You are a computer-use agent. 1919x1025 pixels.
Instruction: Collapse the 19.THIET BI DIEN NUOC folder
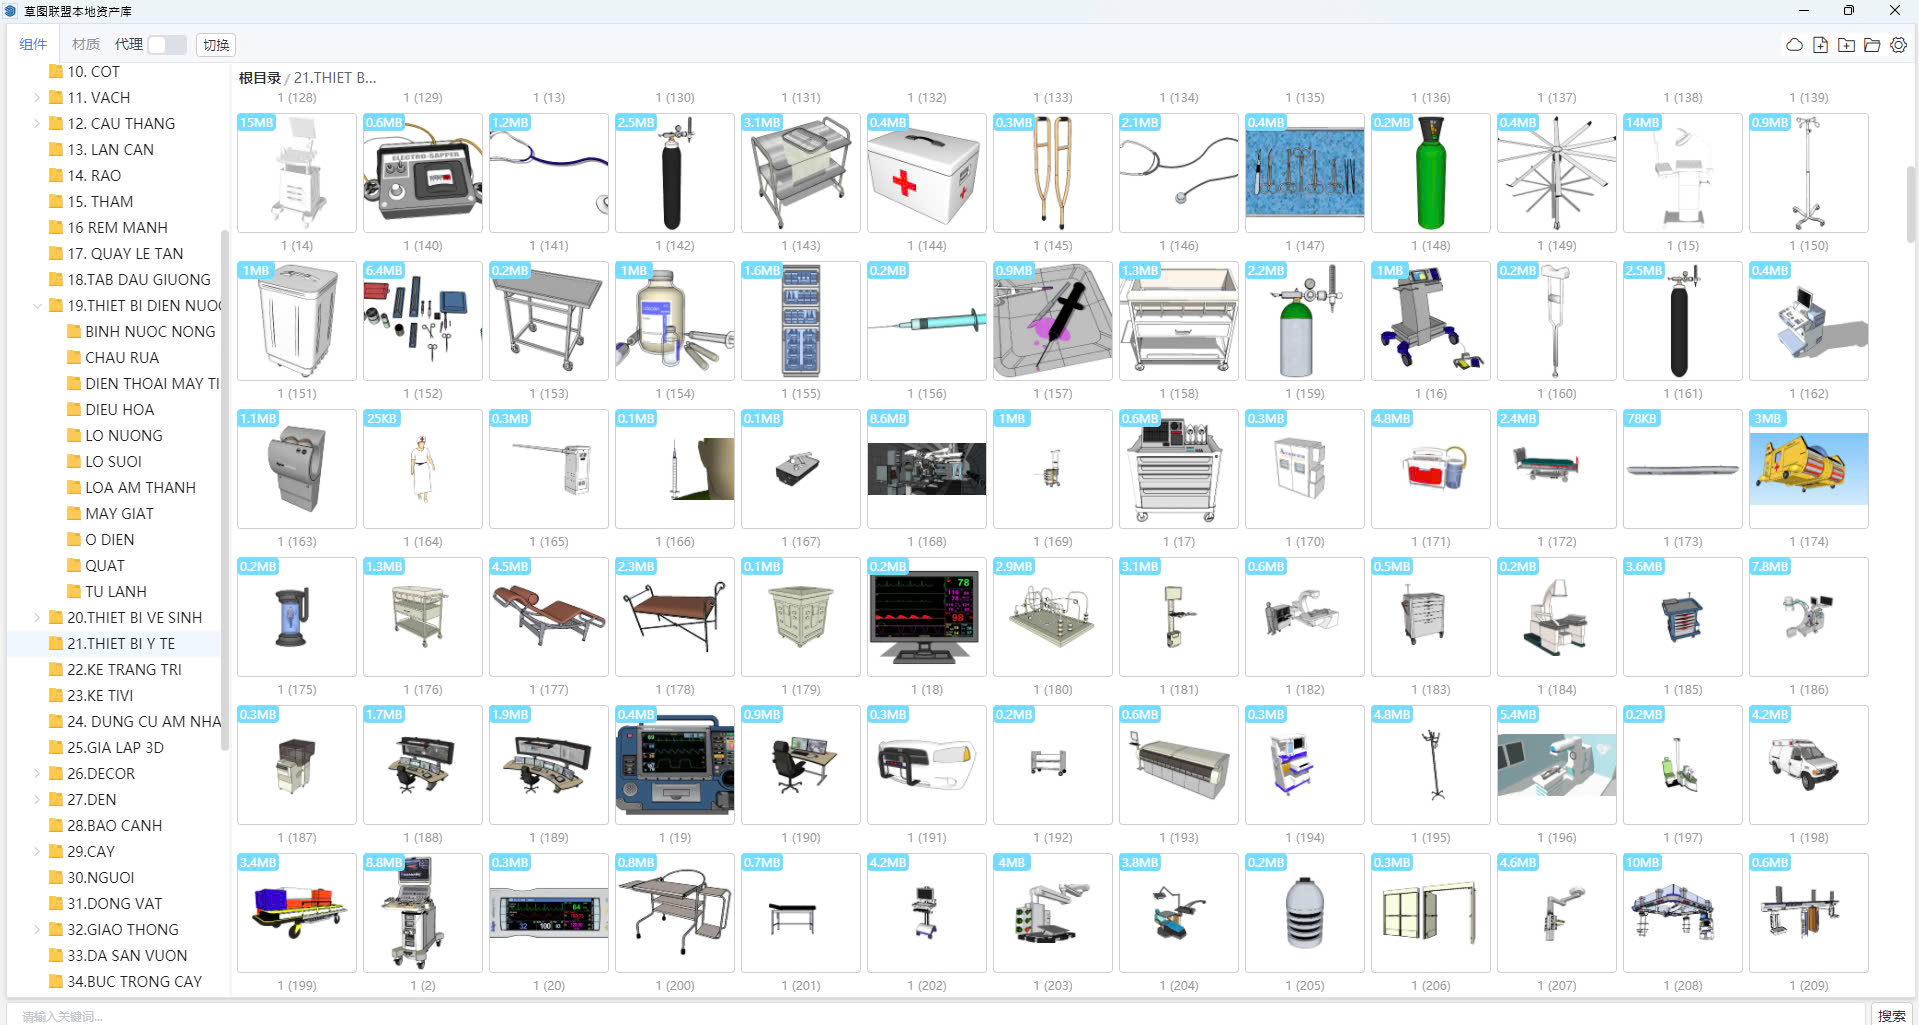tap(37, 306)
